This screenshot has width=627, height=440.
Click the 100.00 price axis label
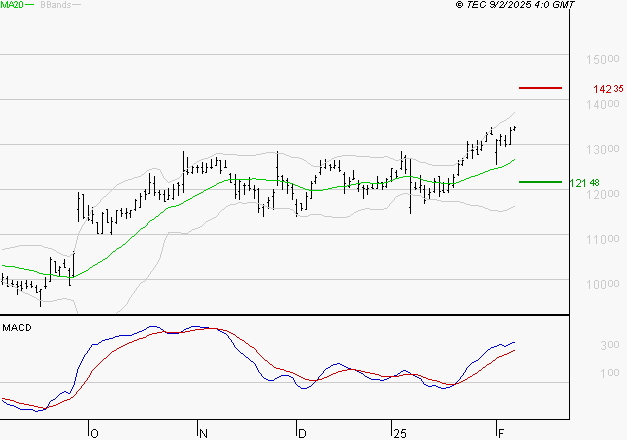click(603, 285)
